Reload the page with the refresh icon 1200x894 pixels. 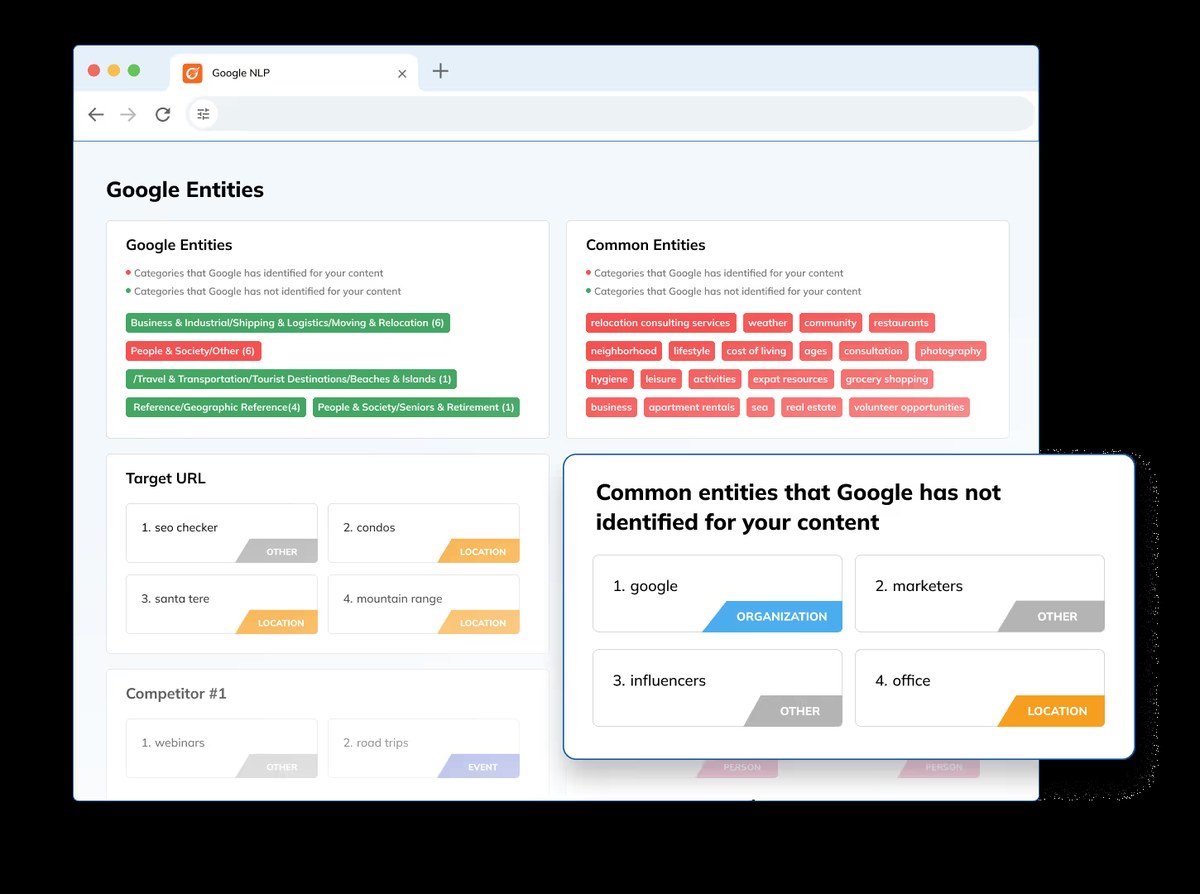[163, 115]
